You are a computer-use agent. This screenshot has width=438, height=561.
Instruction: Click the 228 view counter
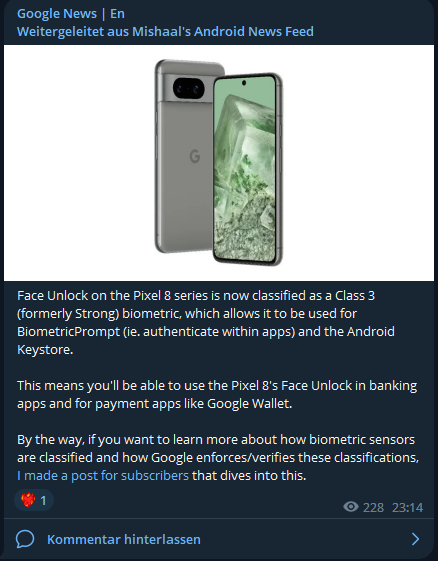pos(373,507)
